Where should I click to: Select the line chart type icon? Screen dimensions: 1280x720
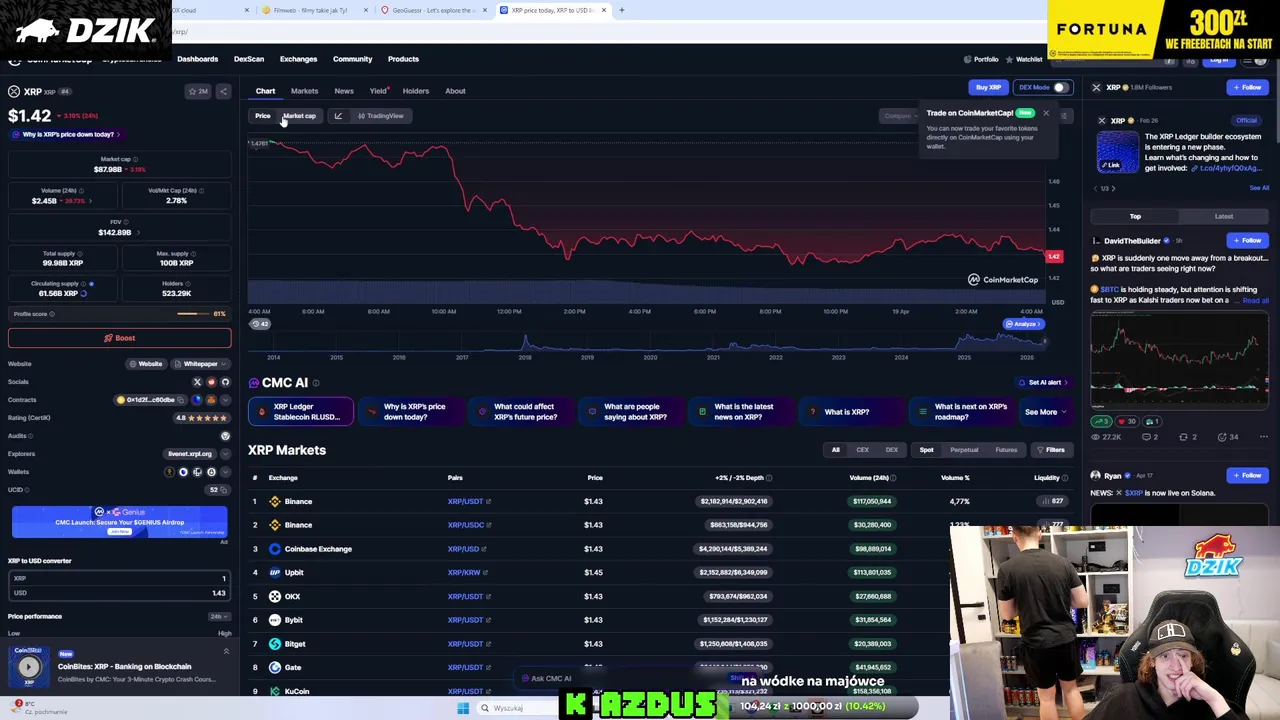coord(338,116)
